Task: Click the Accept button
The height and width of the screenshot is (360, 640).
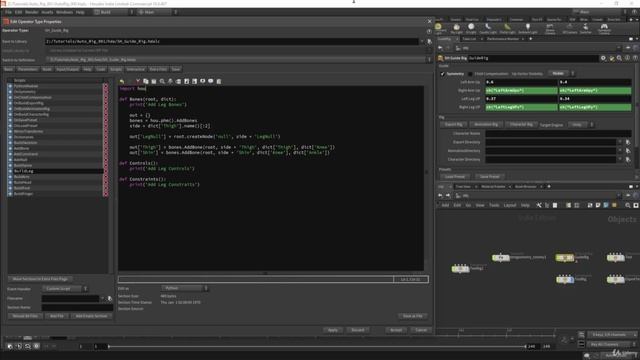Action: click(x=396, y=330)
